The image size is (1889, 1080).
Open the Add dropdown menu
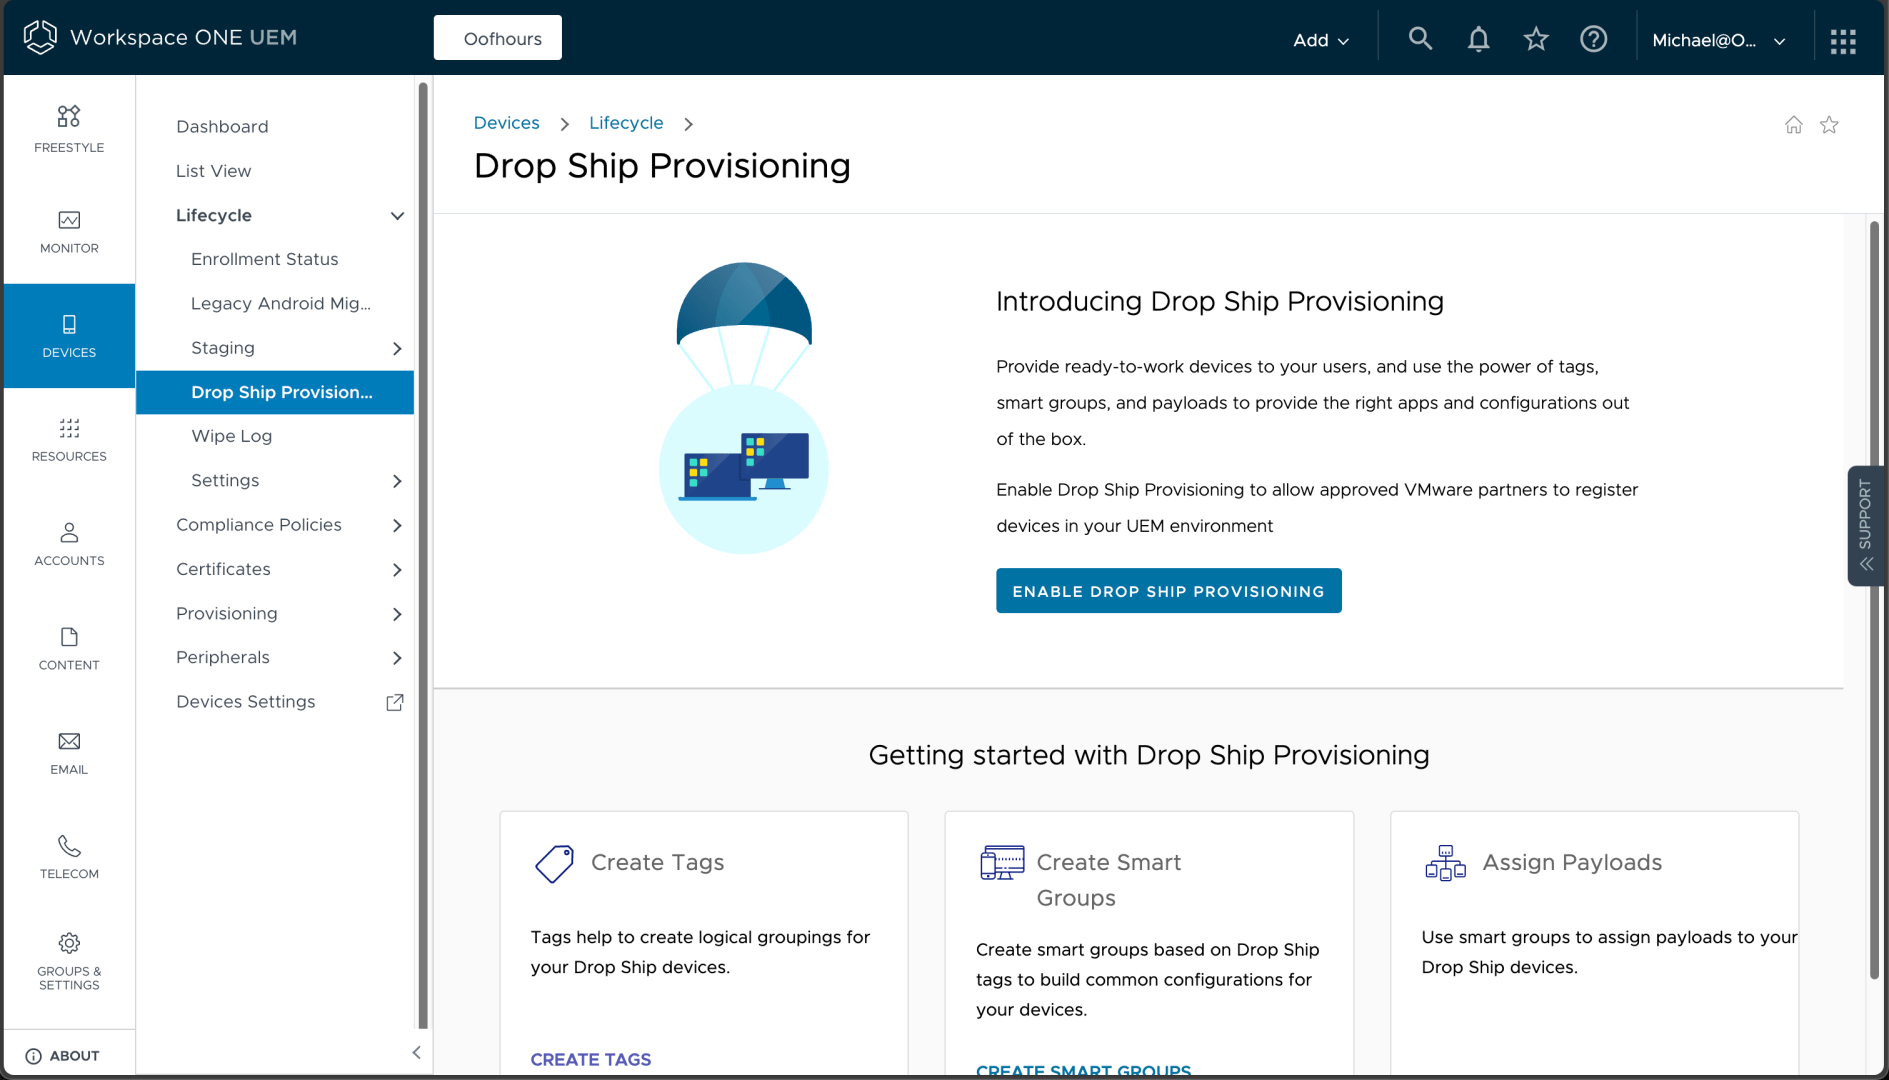(x=1320, y=40)
